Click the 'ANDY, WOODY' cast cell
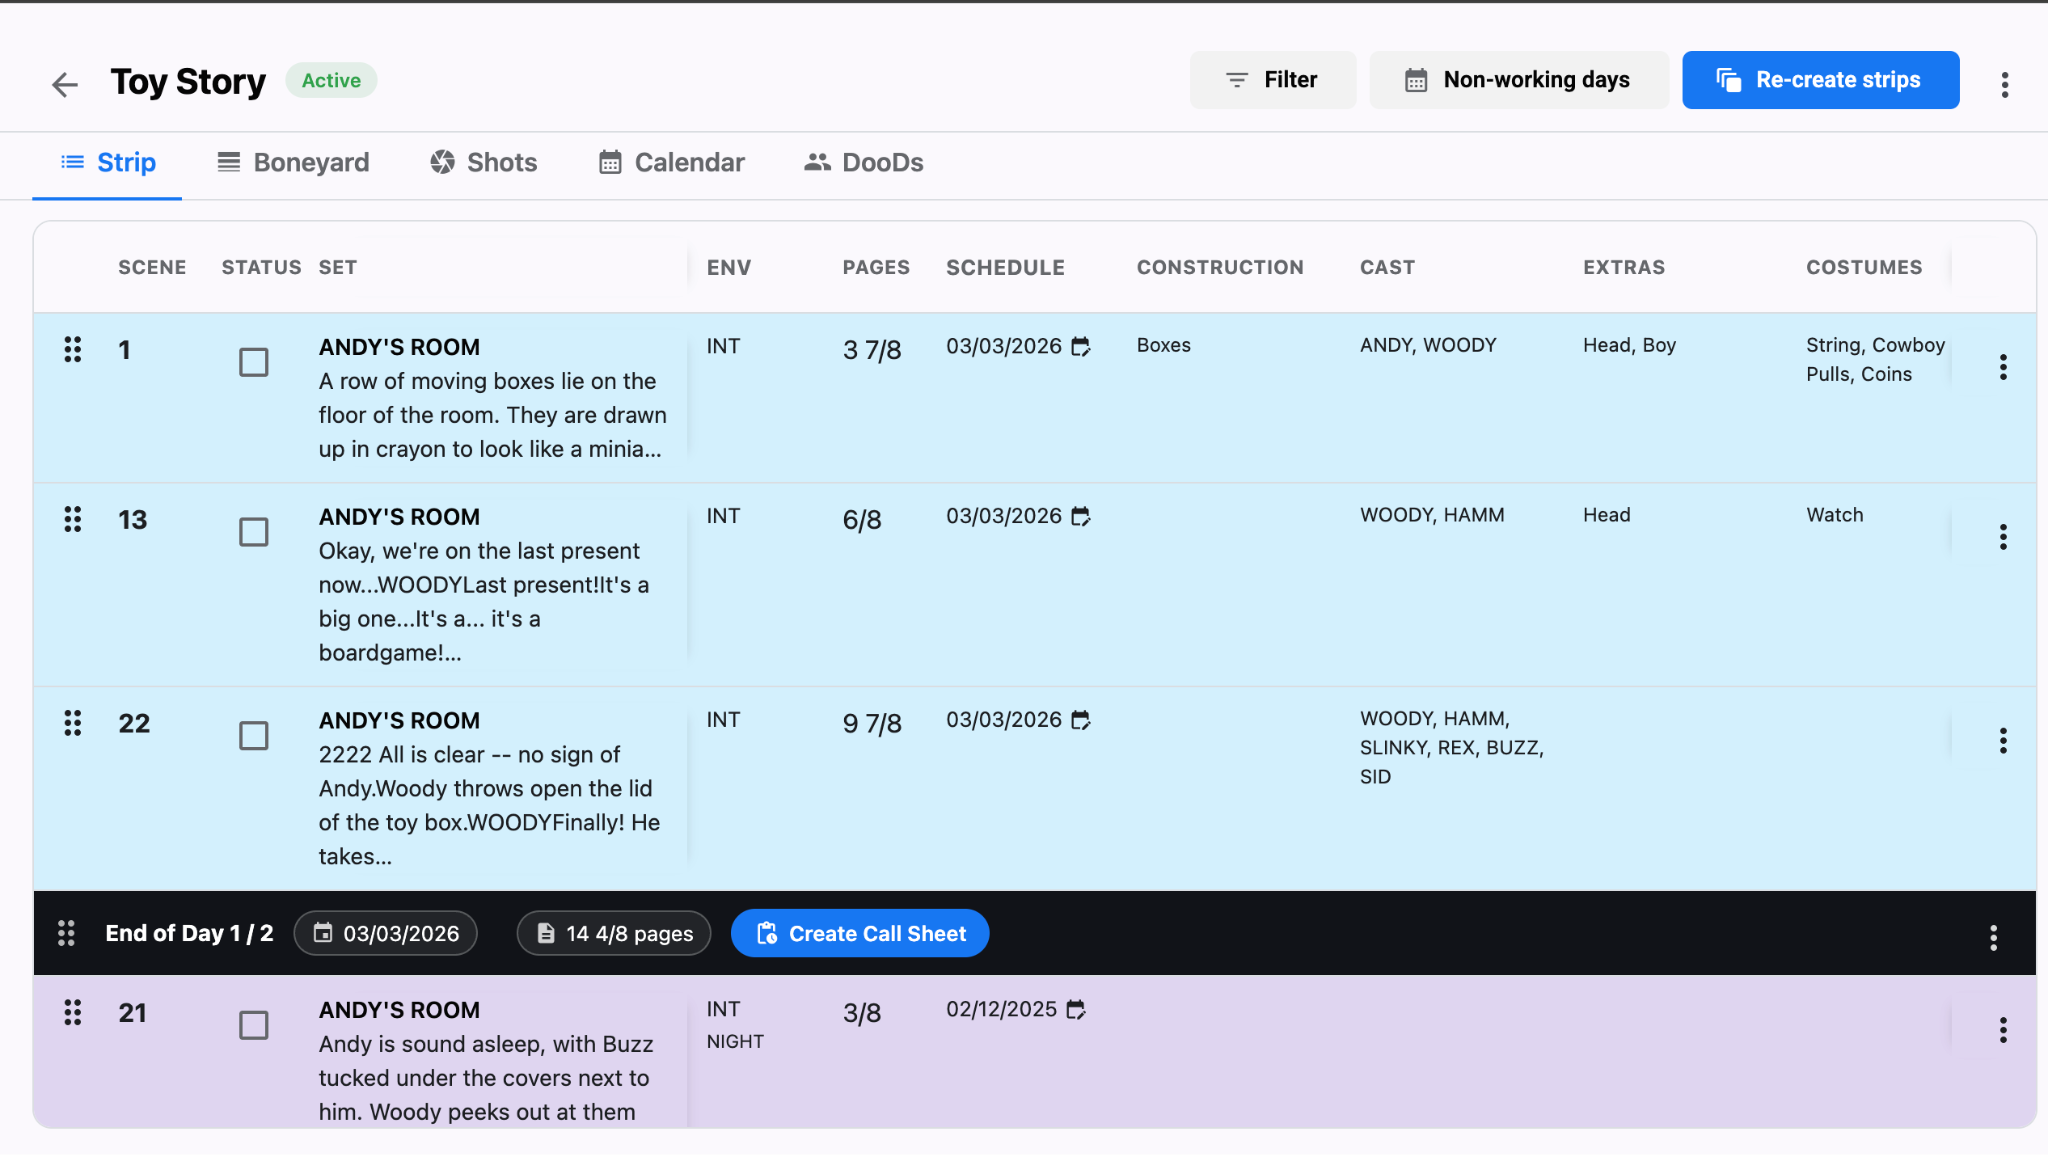The height and width of the screenshot is (1155, 2048). click(1428, 345)
